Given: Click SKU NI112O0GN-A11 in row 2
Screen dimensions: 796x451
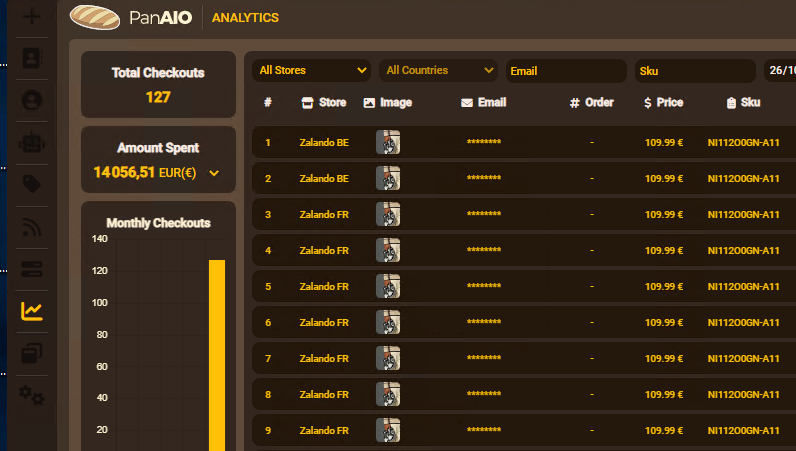Looking at the screenshot, I should tap(743, 179).
